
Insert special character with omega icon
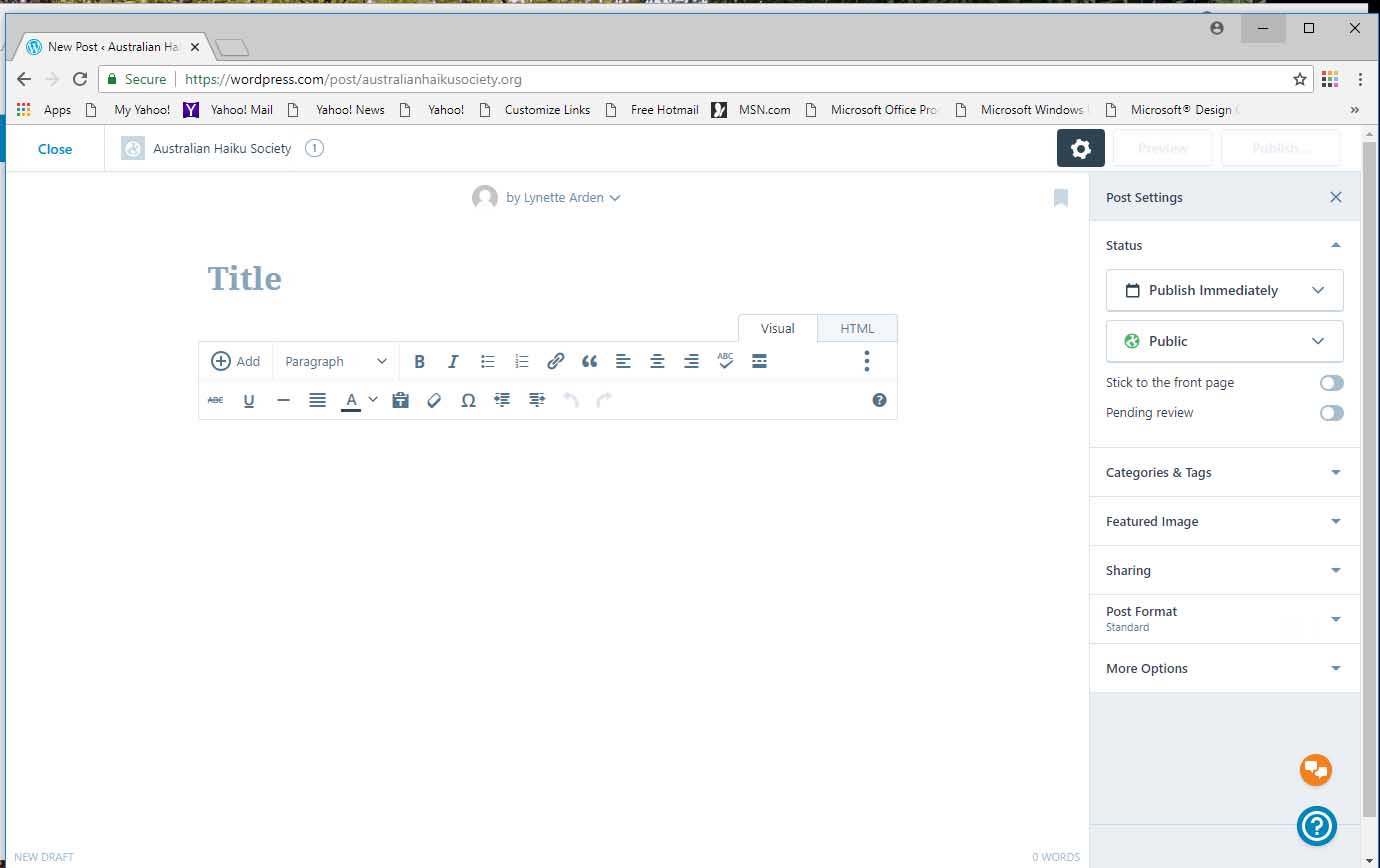[x=468, y=401]
